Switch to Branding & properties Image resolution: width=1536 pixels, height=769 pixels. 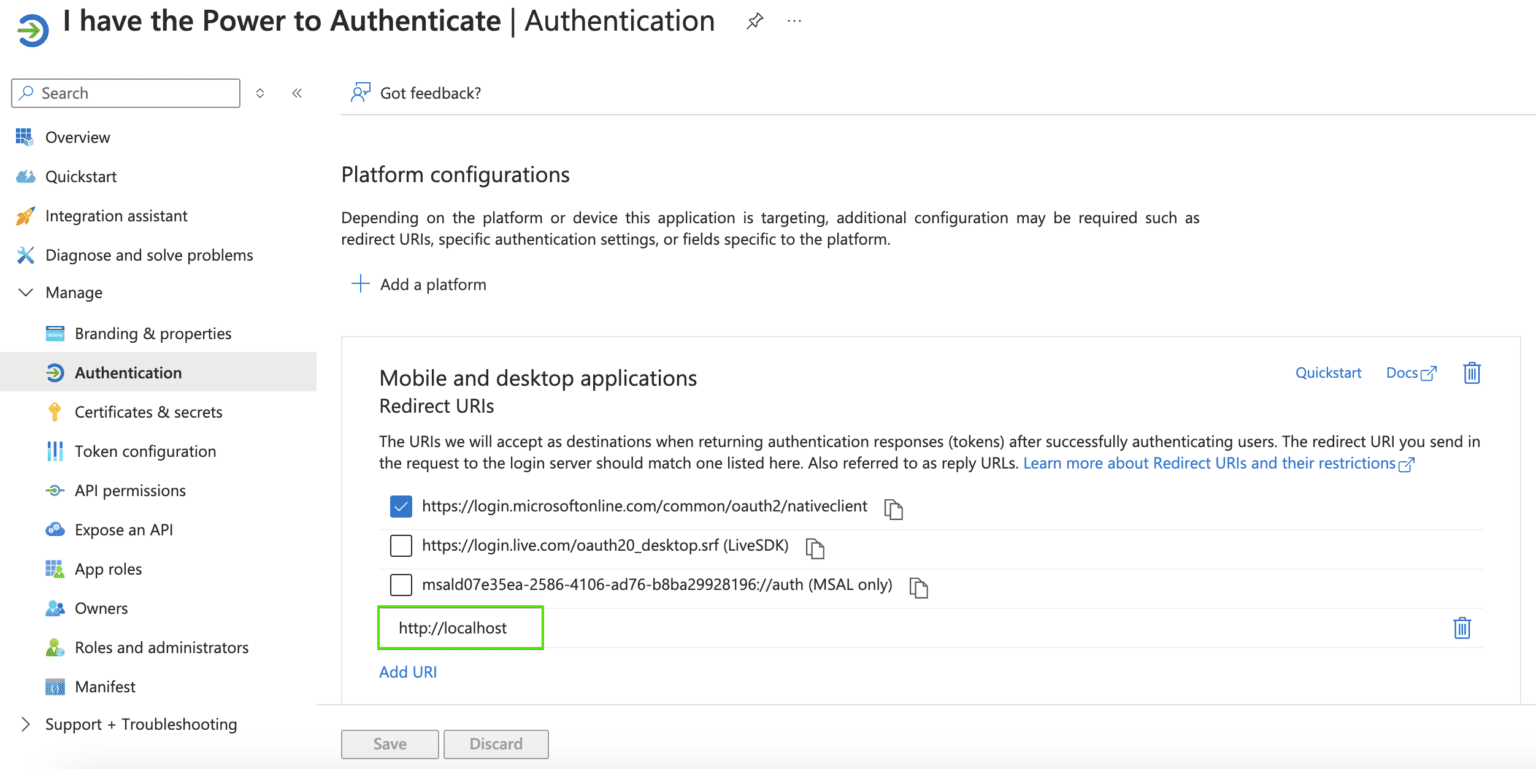pos(153,333)
